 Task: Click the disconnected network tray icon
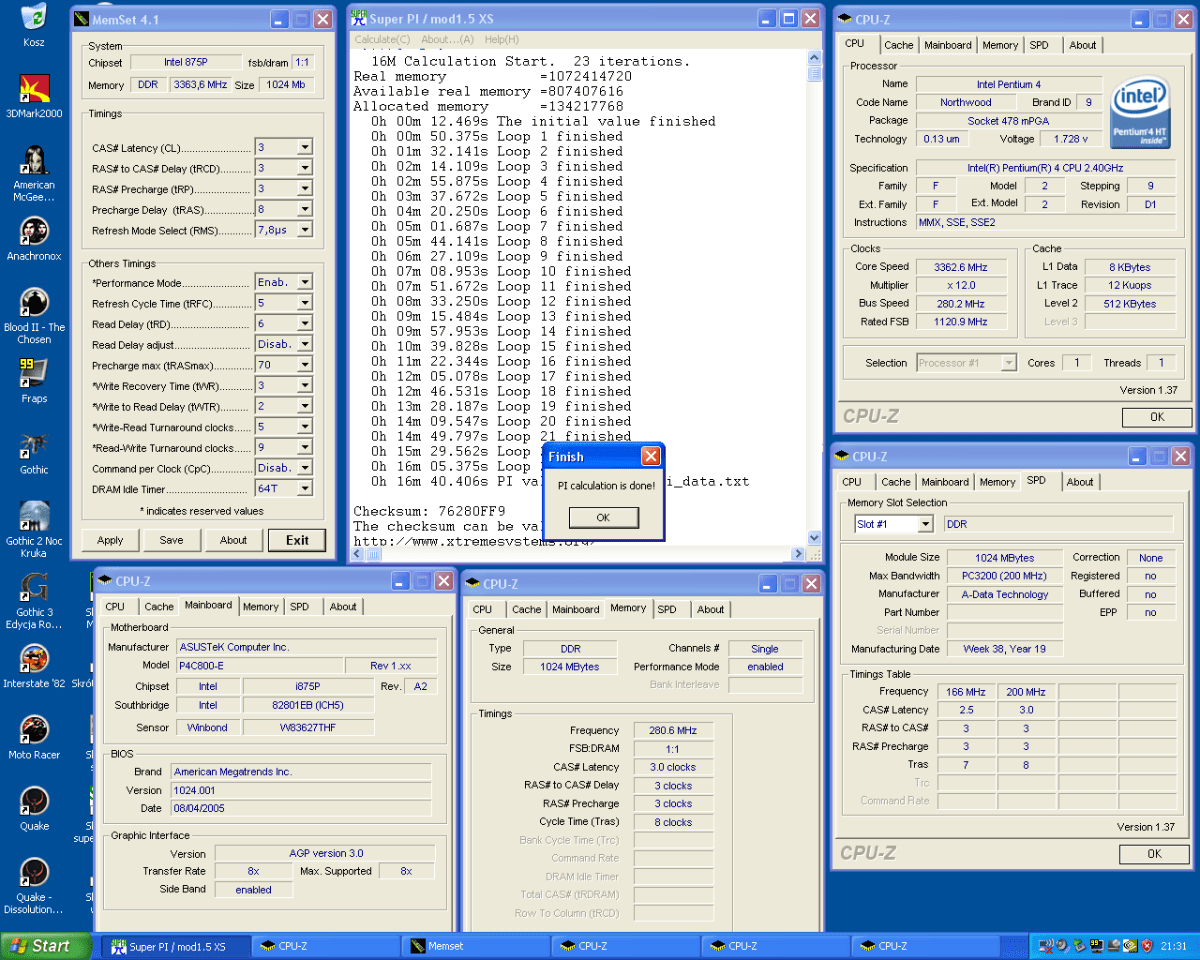1046,945
